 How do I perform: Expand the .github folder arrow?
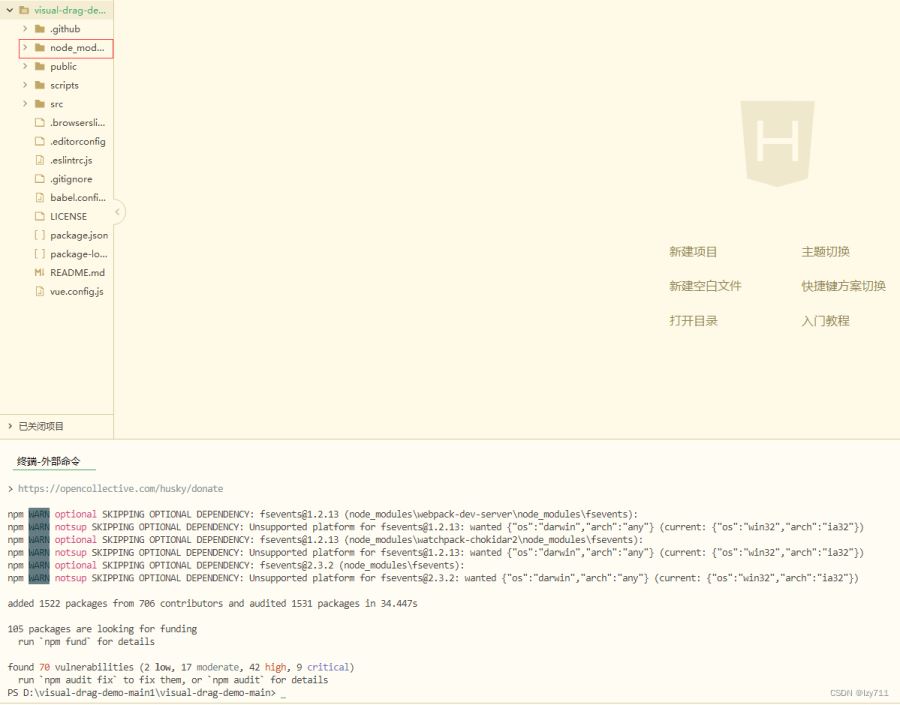pyautogui.click(x=25, y=29)
